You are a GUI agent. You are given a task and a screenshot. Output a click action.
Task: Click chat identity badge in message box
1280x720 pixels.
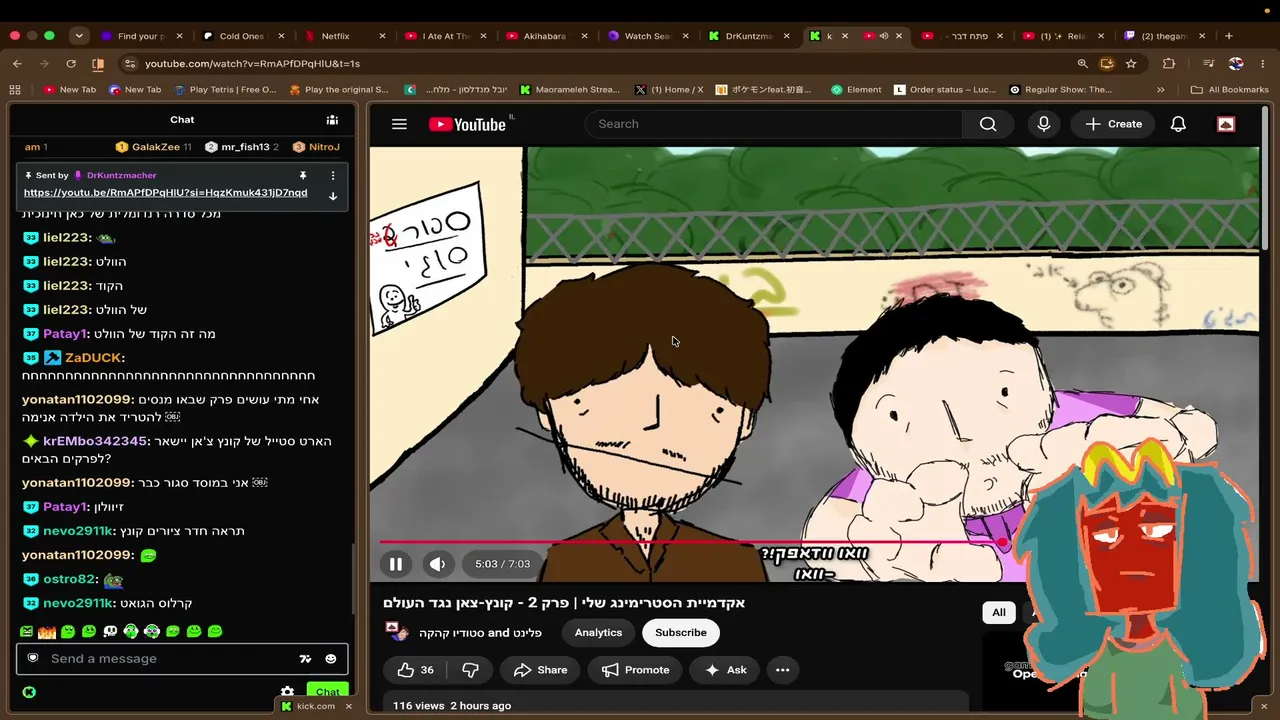[33, 658]
